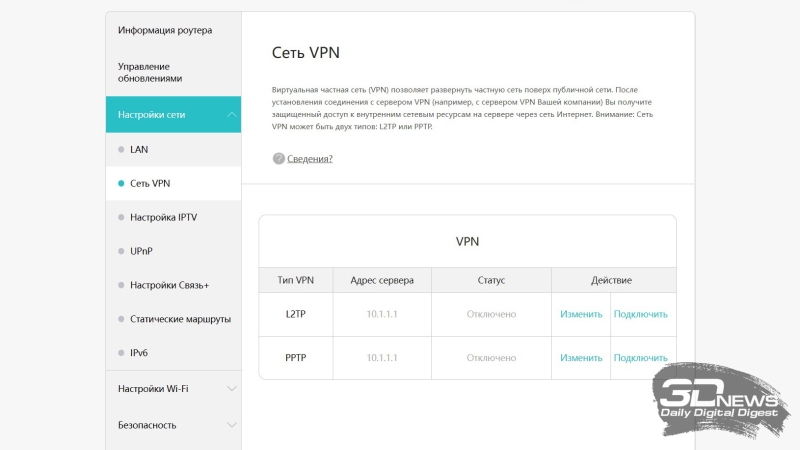This screenshot has height=450, width=800.
Task: Expand the Безопасность section
Action: 232,425
